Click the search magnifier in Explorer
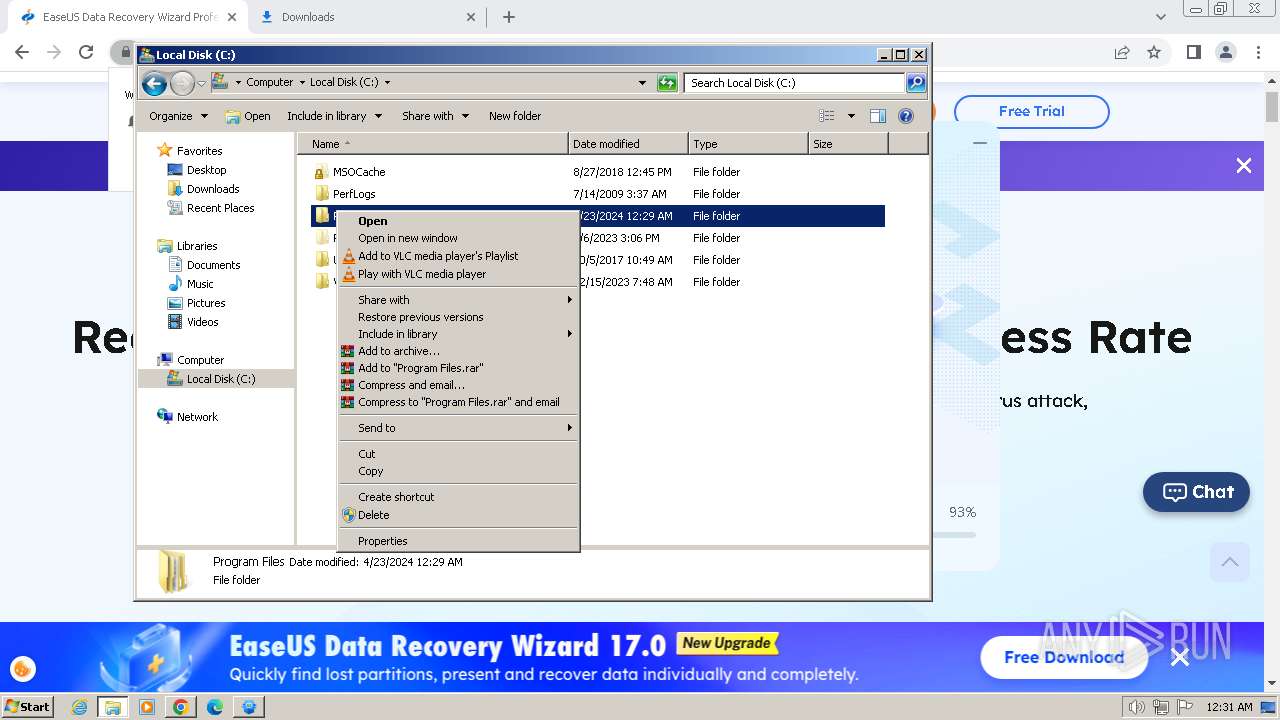Screen dimensions: 1280x720 pos(915,83)
